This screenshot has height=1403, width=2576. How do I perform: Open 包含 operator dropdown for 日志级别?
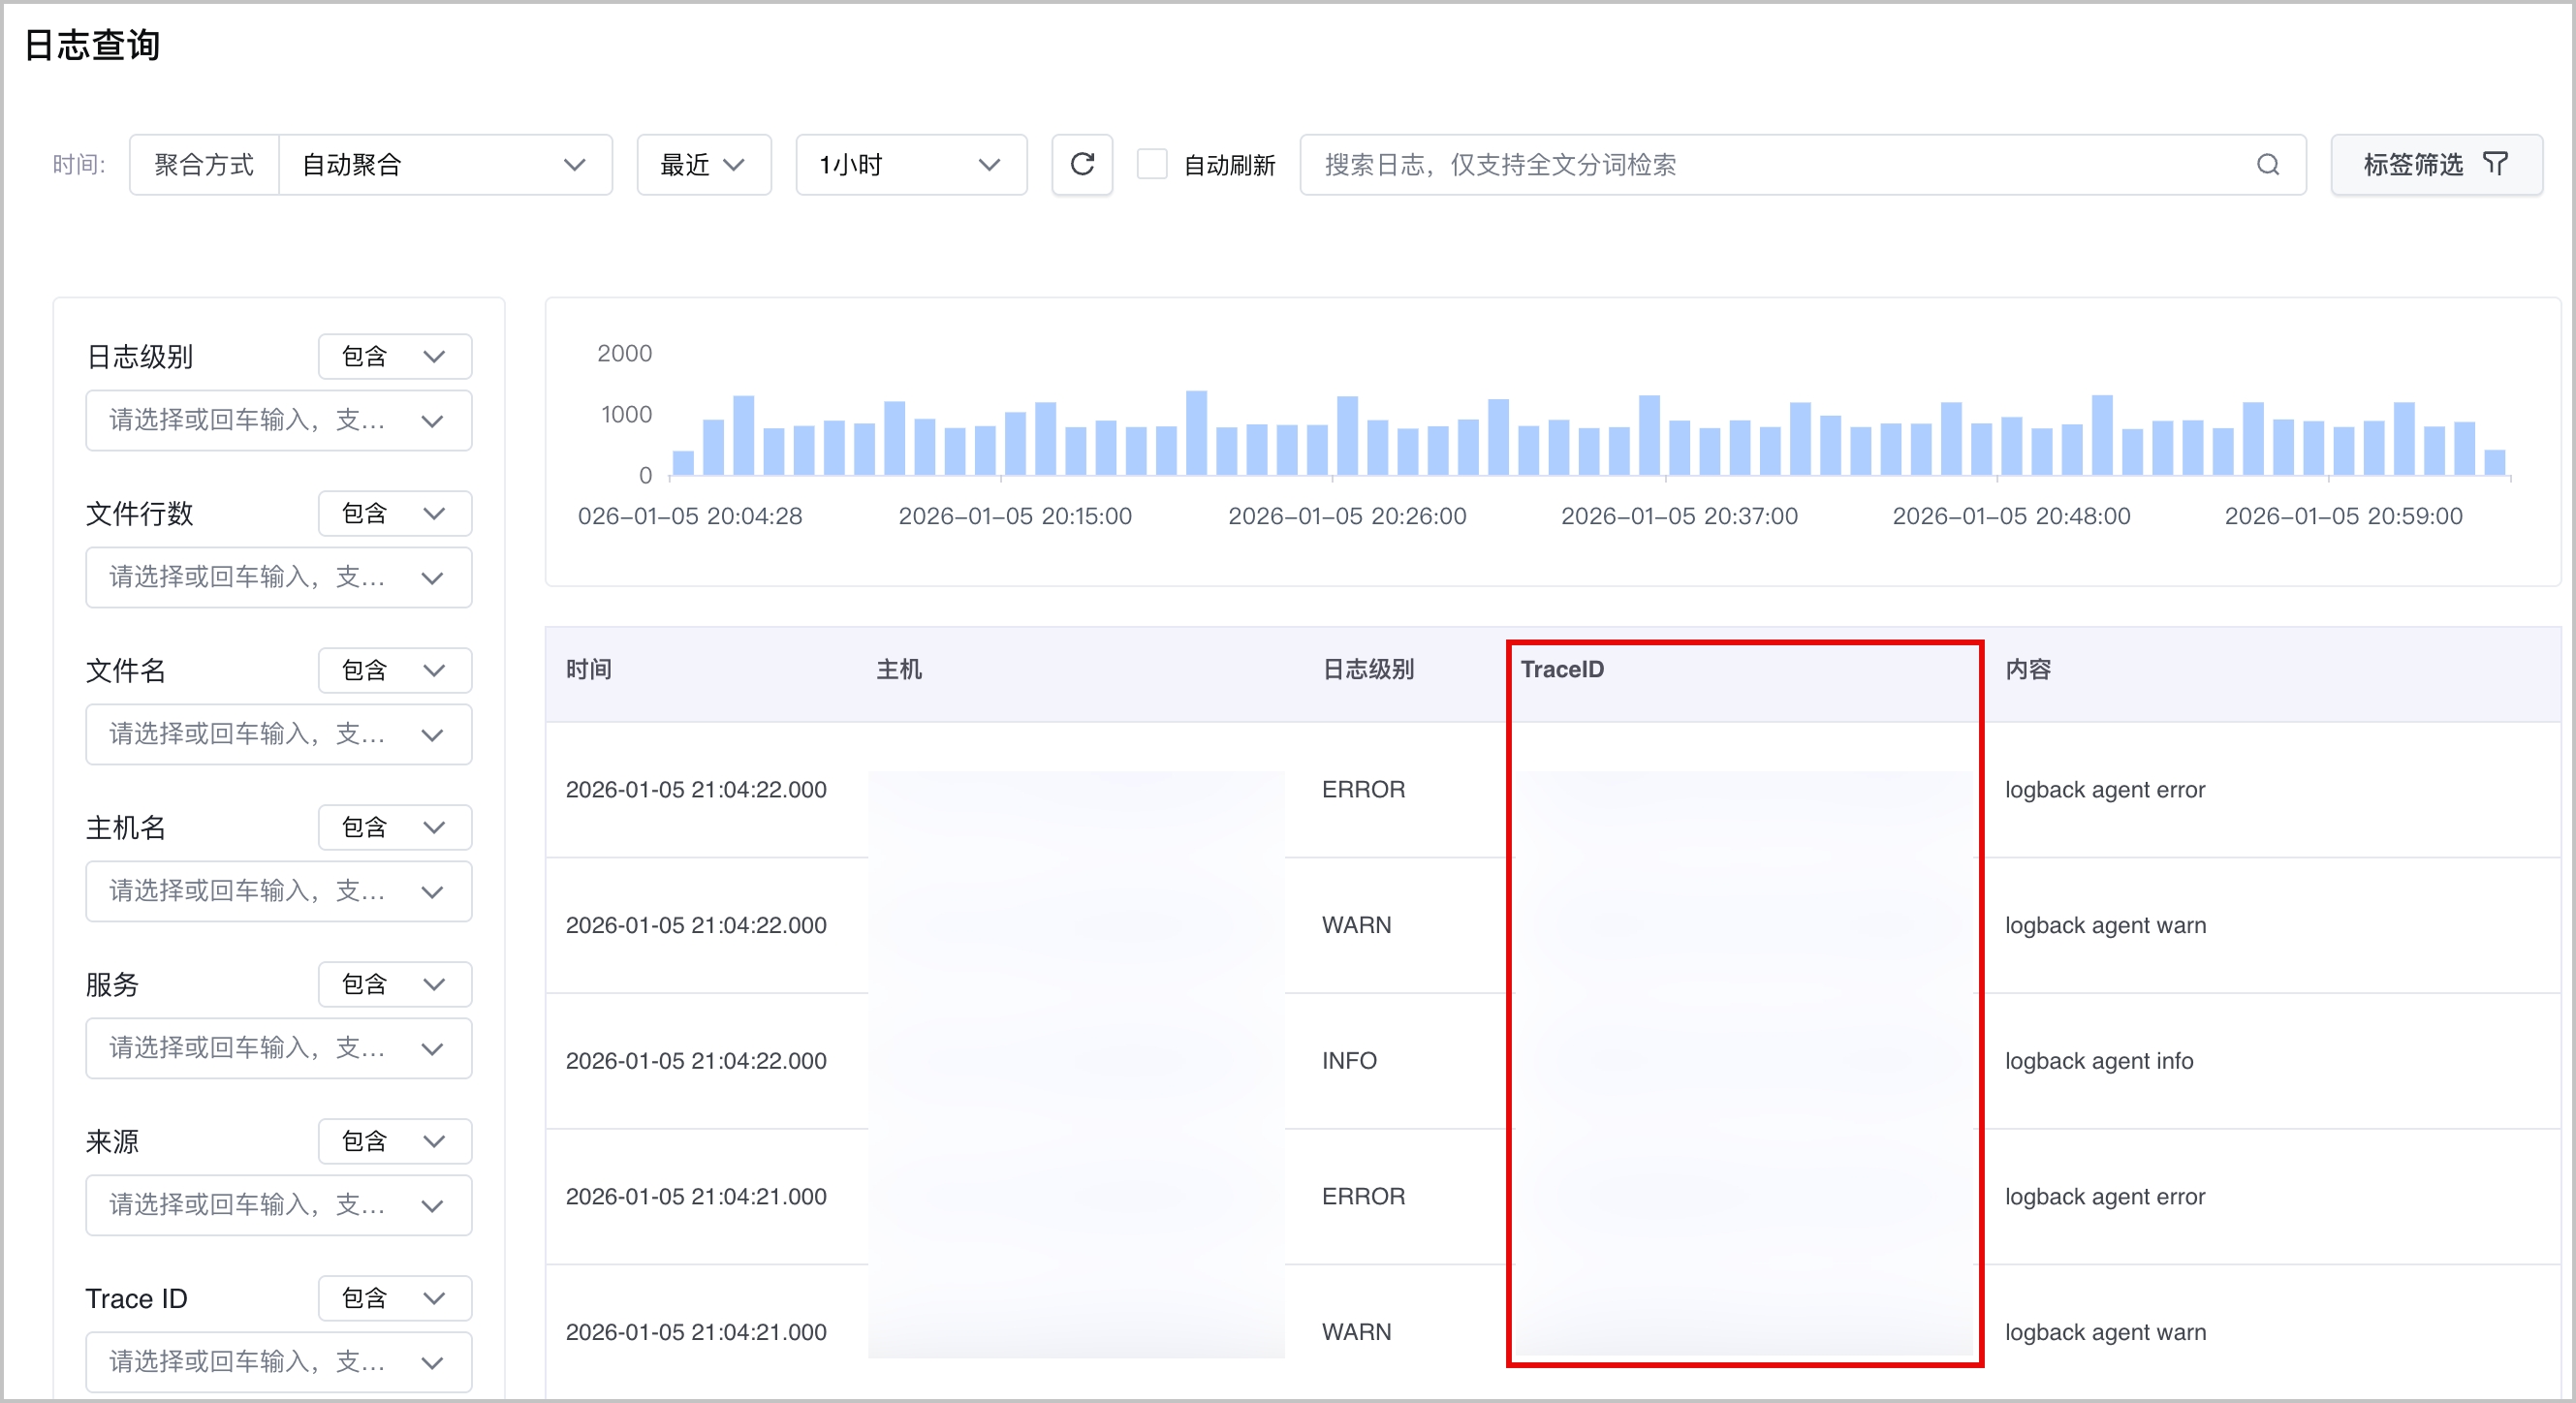[x=395, y=356]
